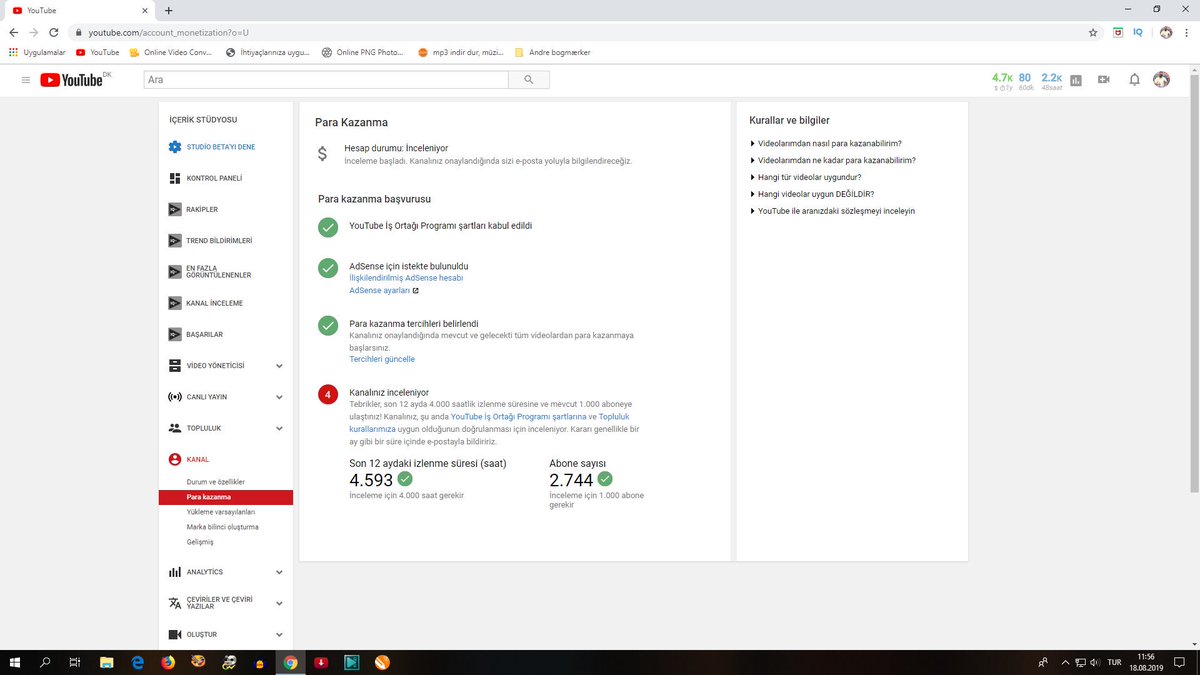
Task: Click the Analytics bars icon in sidebar
Action: 175,572
